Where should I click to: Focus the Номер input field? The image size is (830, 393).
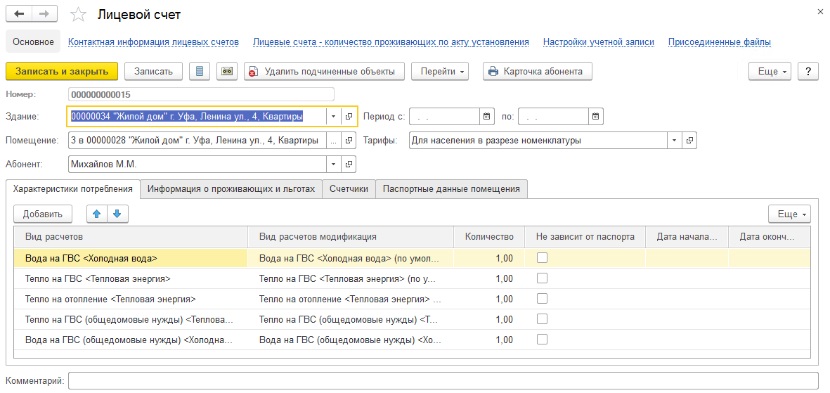[202, 94]
